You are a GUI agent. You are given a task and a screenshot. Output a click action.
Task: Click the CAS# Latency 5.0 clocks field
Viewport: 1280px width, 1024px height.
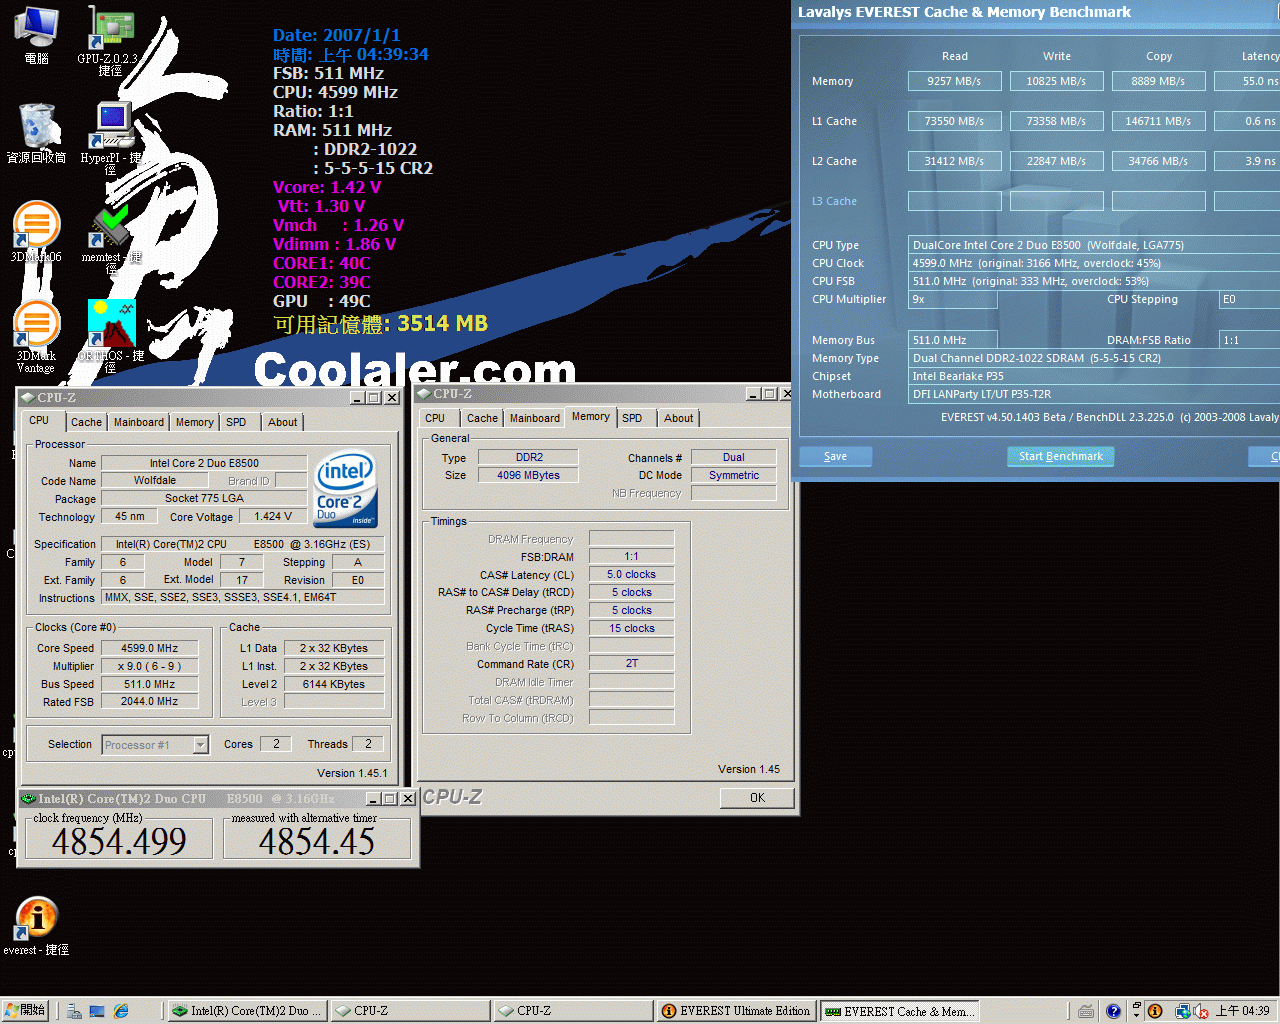coord(631,574)
